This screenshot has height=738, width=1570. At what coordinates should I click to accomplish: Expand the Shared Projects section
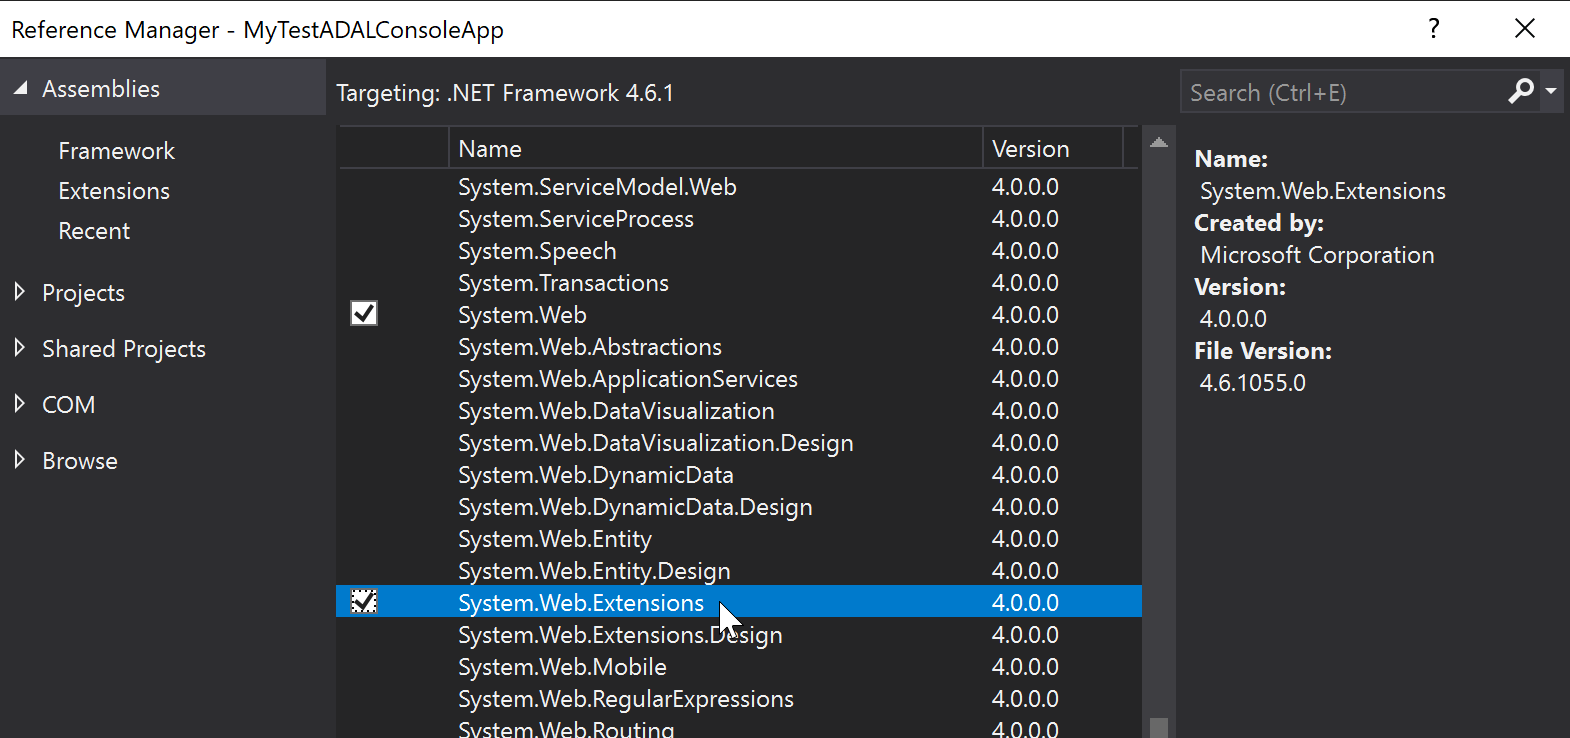19,348
